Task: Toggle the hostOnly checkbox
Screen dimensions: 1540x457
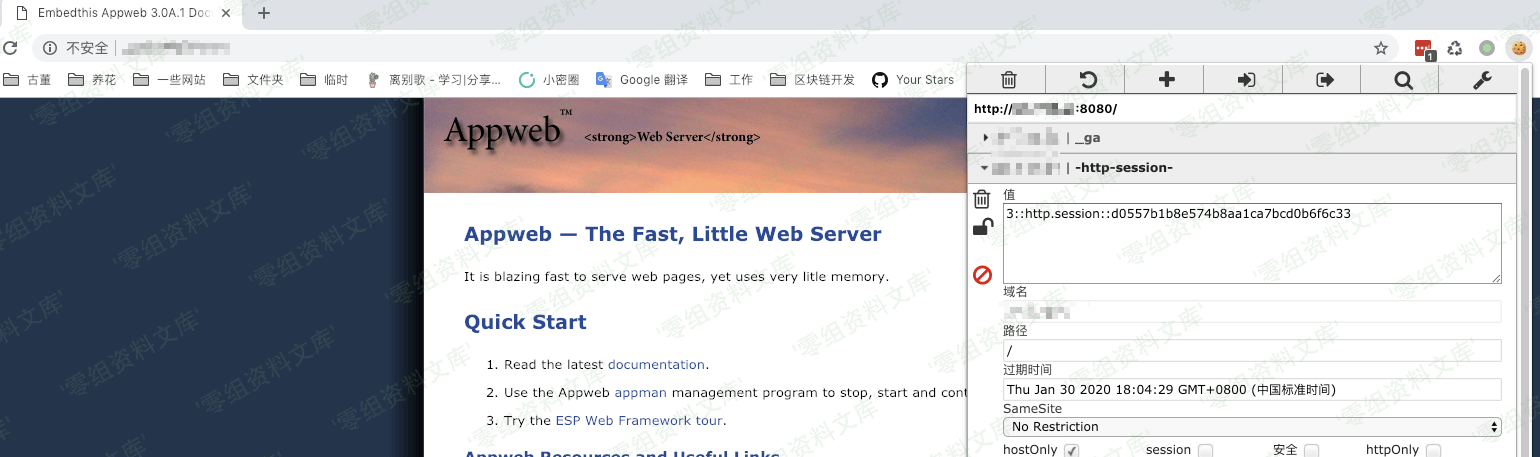Action: pos(1071,450)
